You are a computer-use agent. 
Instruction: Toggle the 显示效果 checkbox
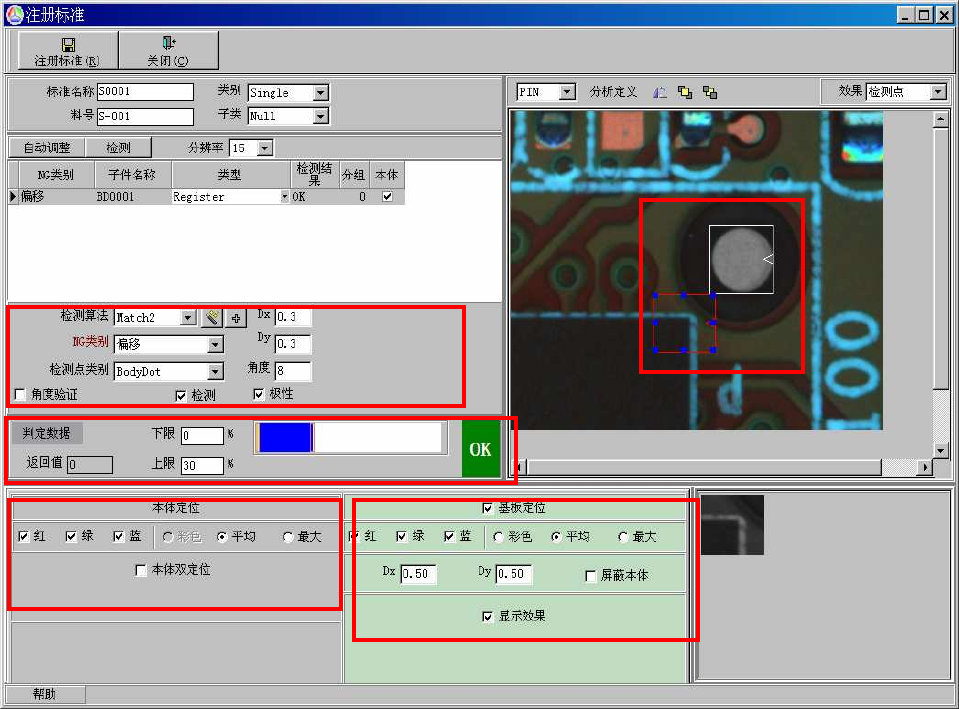pyautogui.click(x=487, y=617)
